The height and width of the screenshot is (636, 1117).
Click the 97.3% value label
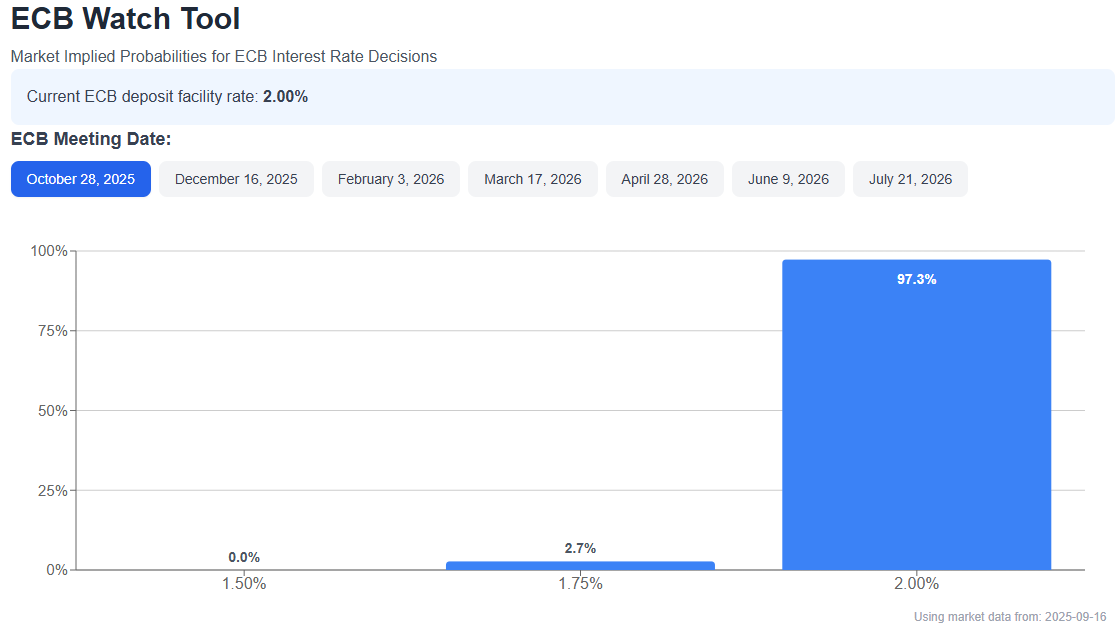(x=916, y=280)
